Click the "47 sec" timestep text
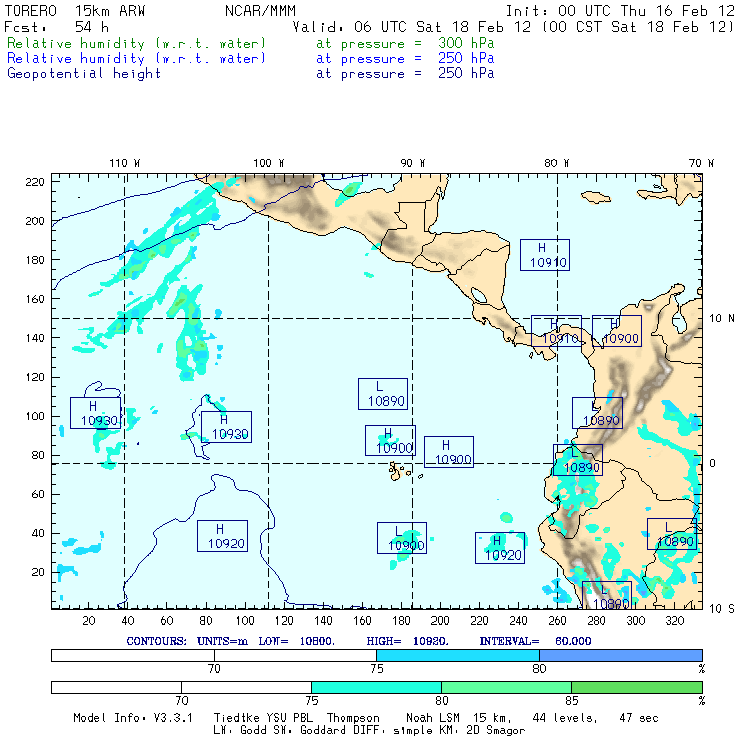The height and width of the screenshot is (740, 740). 639,718
